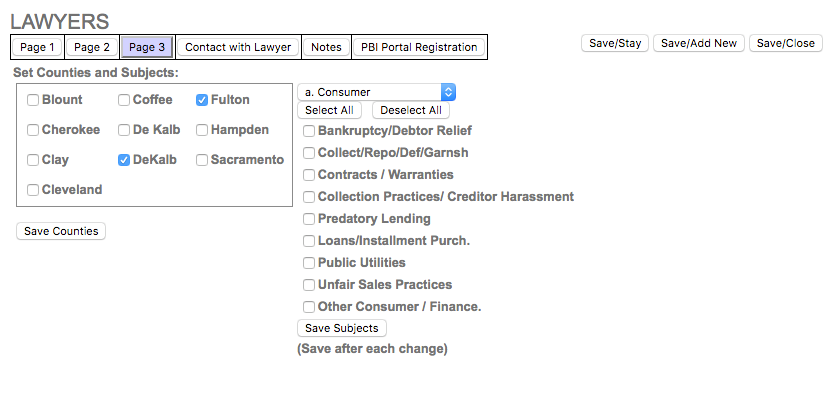Click the Select All button
Image resolution: width=839 pixels, height=404 pixels.
tap(329, 110)
